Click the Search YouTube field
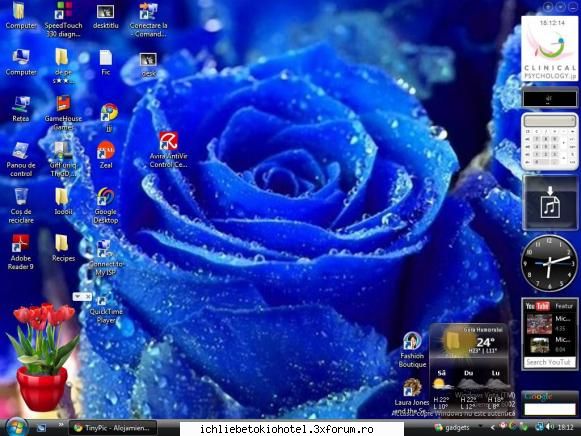This screenshot has height=436, width=581. pyautogui.click(x=549, y=362)
